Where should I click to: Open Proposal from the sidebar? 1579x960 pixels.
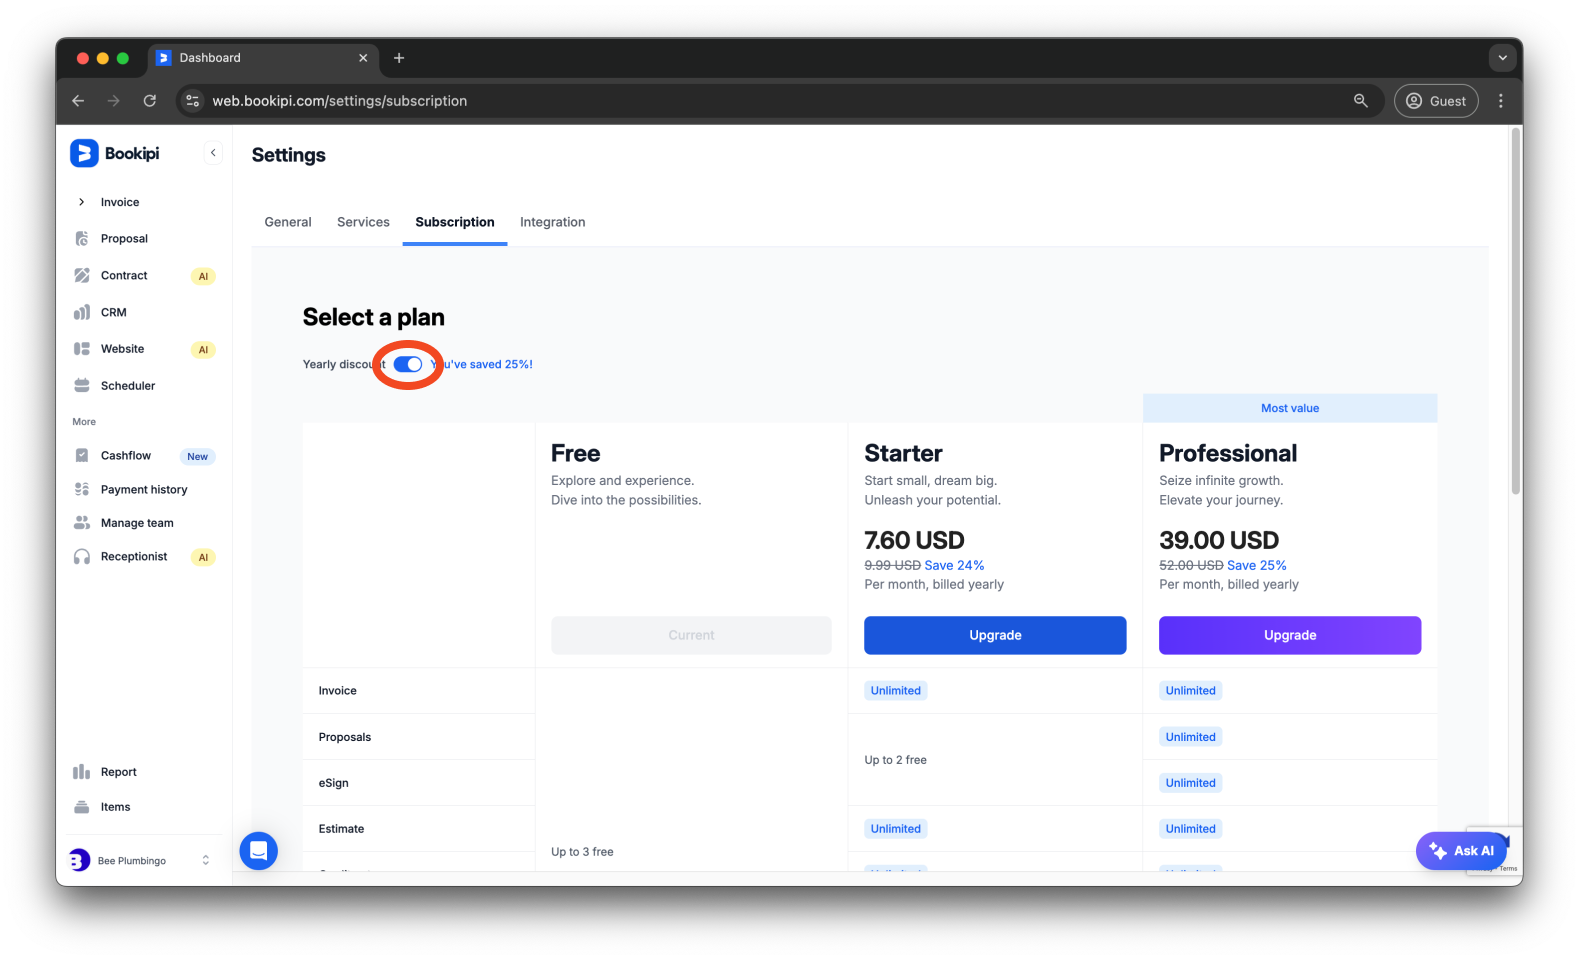124,239
